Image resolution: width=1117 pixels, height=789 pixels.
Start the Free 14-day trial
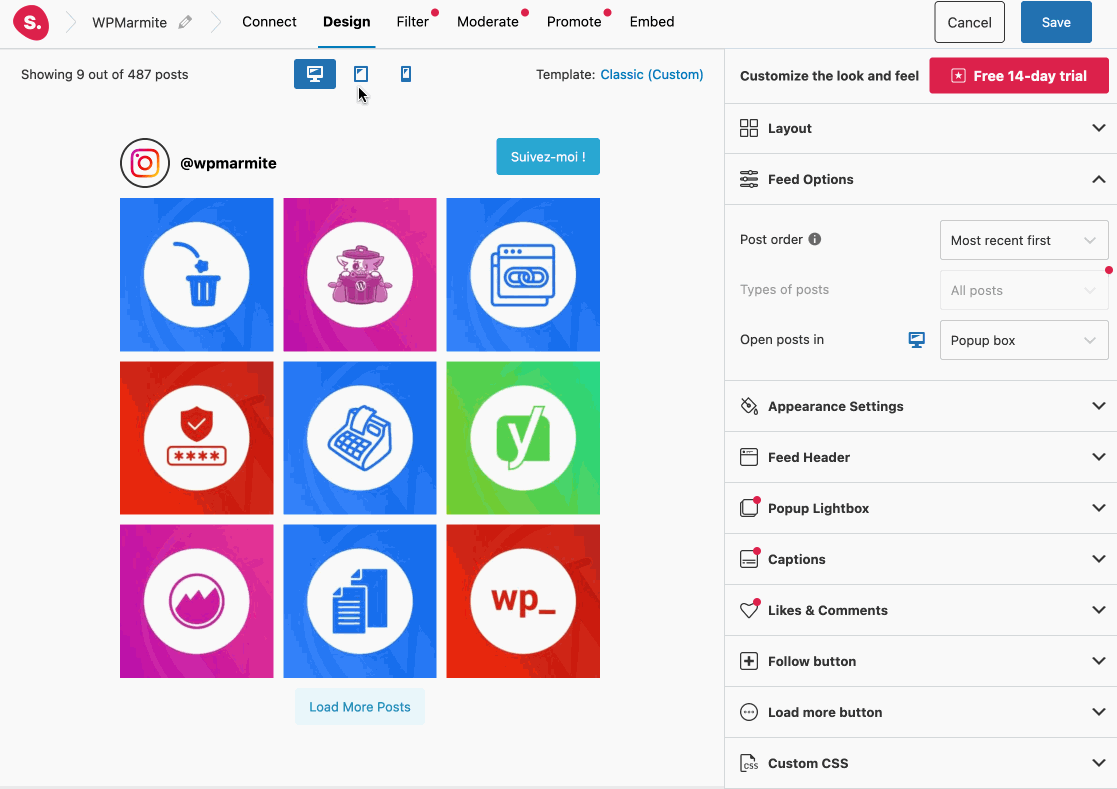point(1019,75)
